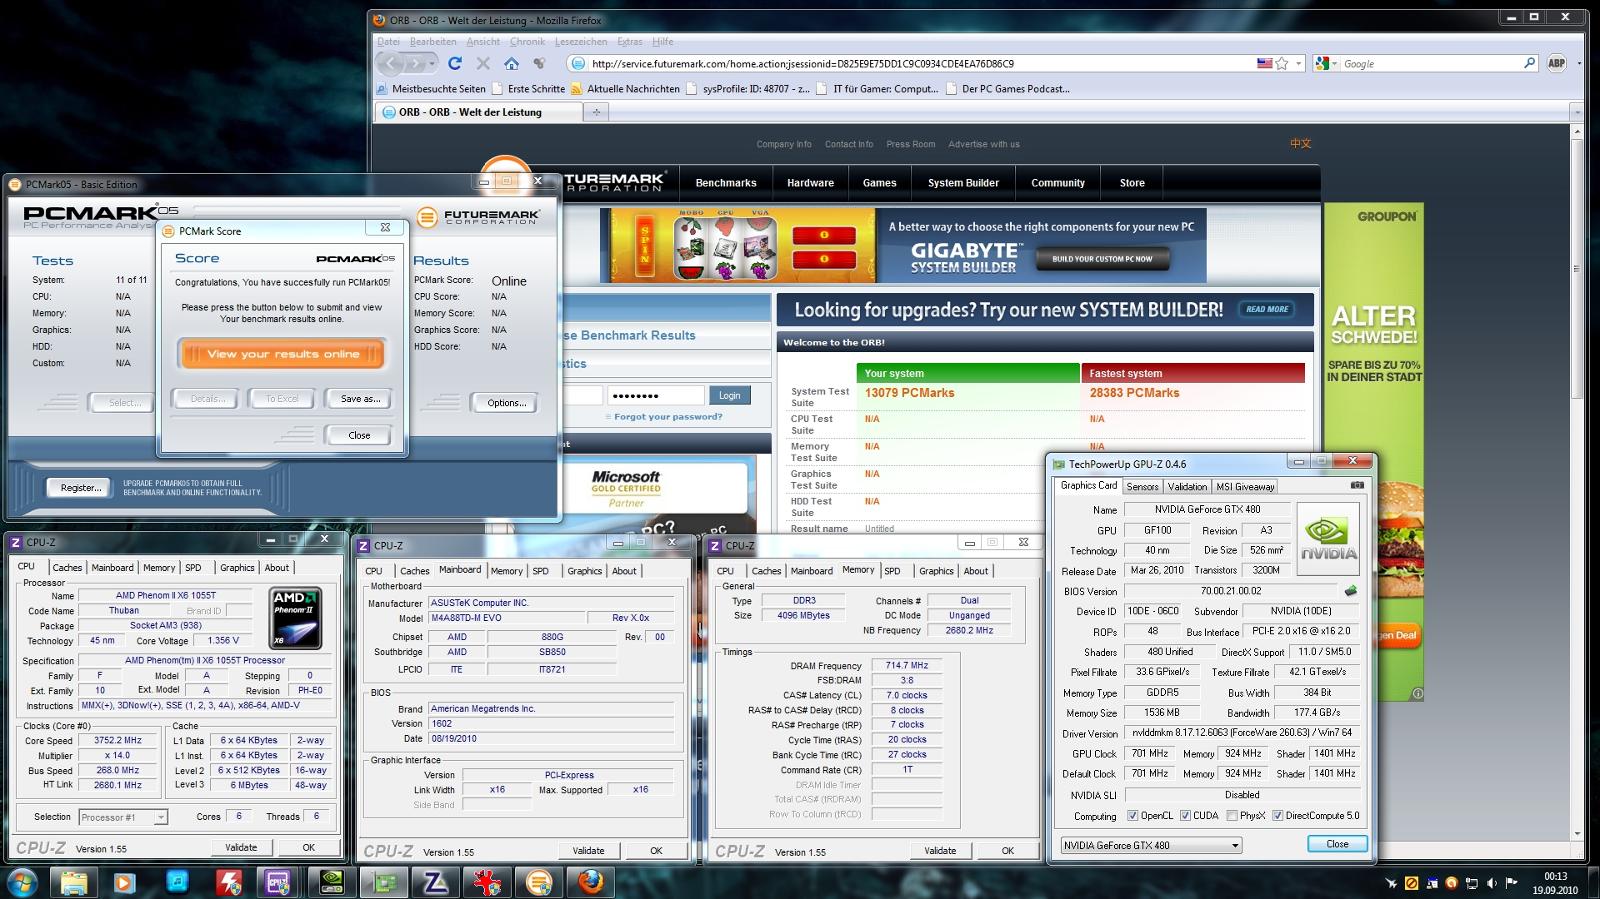Image resolution: width=1600 pixels, height=899 pixels.
Task: Click Close button in GPU-Z
Action: tap(1337, 844)
